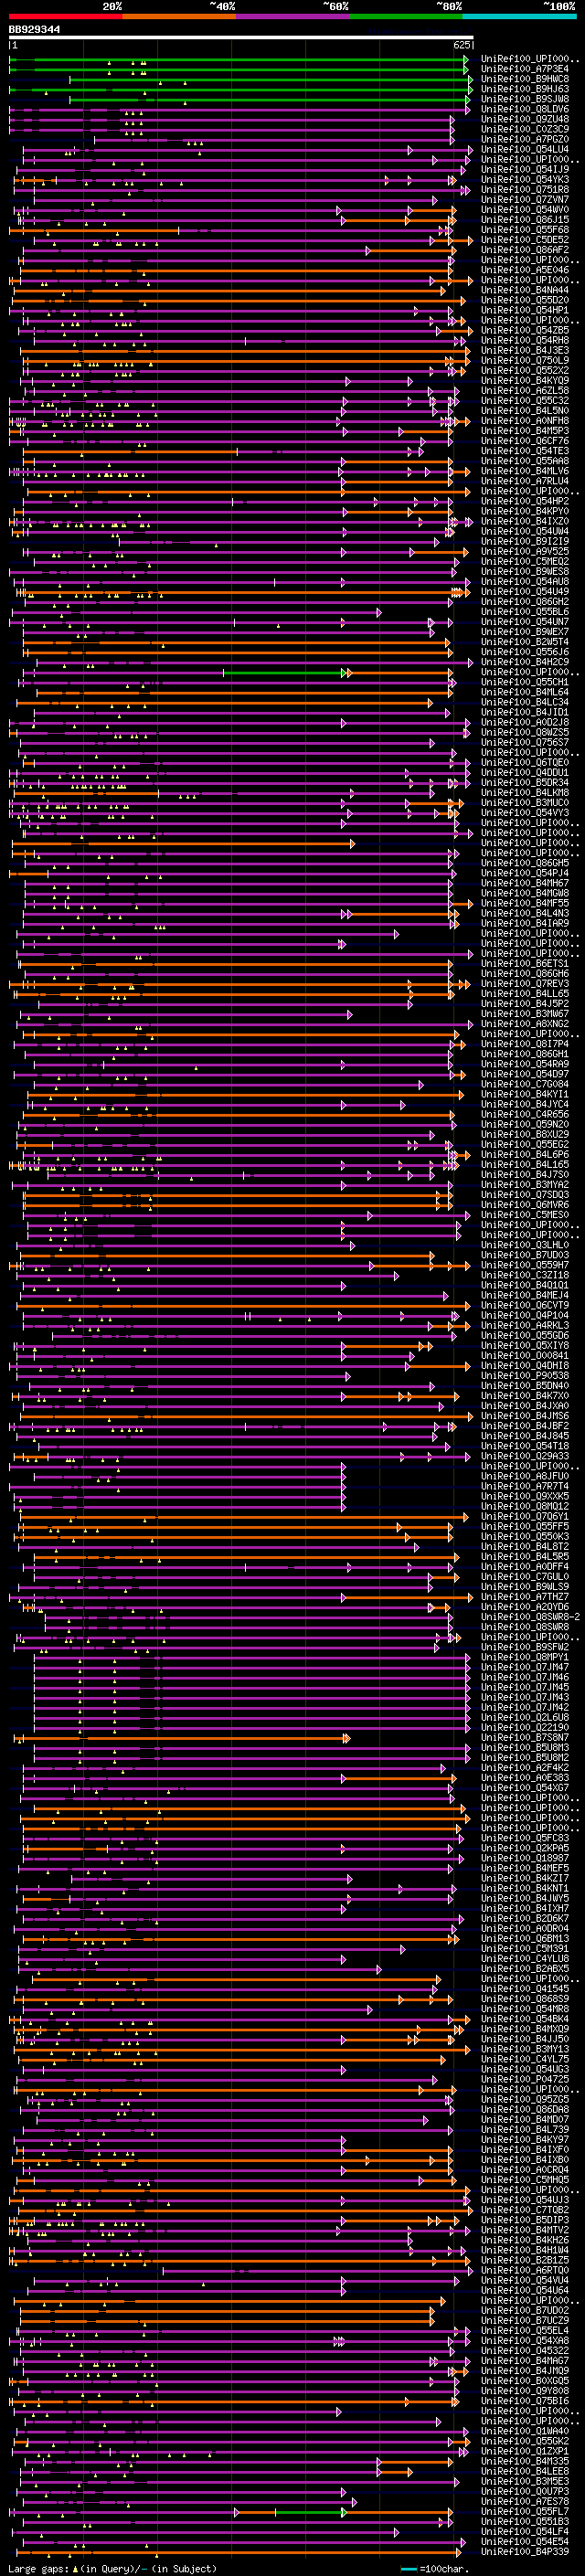Open hit UniRef100_Q55EG2
This screenshot has width=585, height=2576.
(525, 1144)
